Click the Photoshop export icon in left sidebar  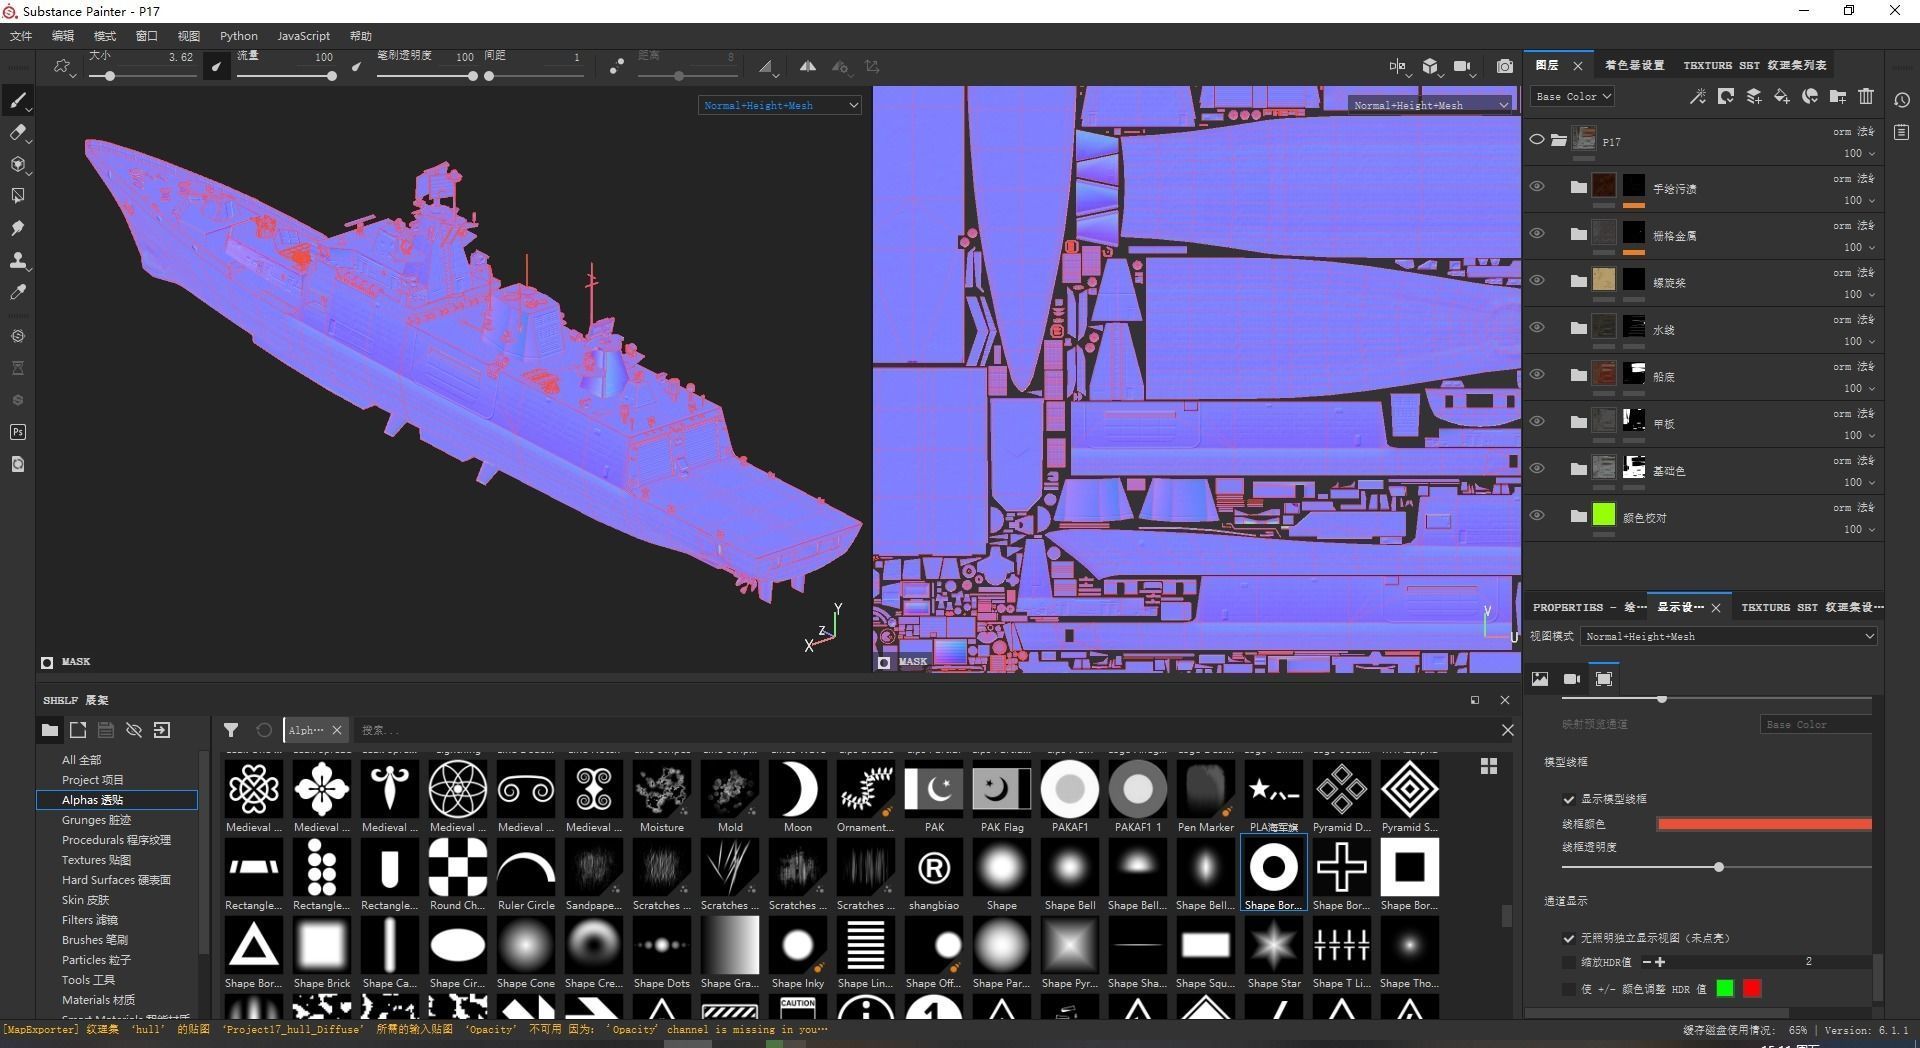[x=17, y=432]
